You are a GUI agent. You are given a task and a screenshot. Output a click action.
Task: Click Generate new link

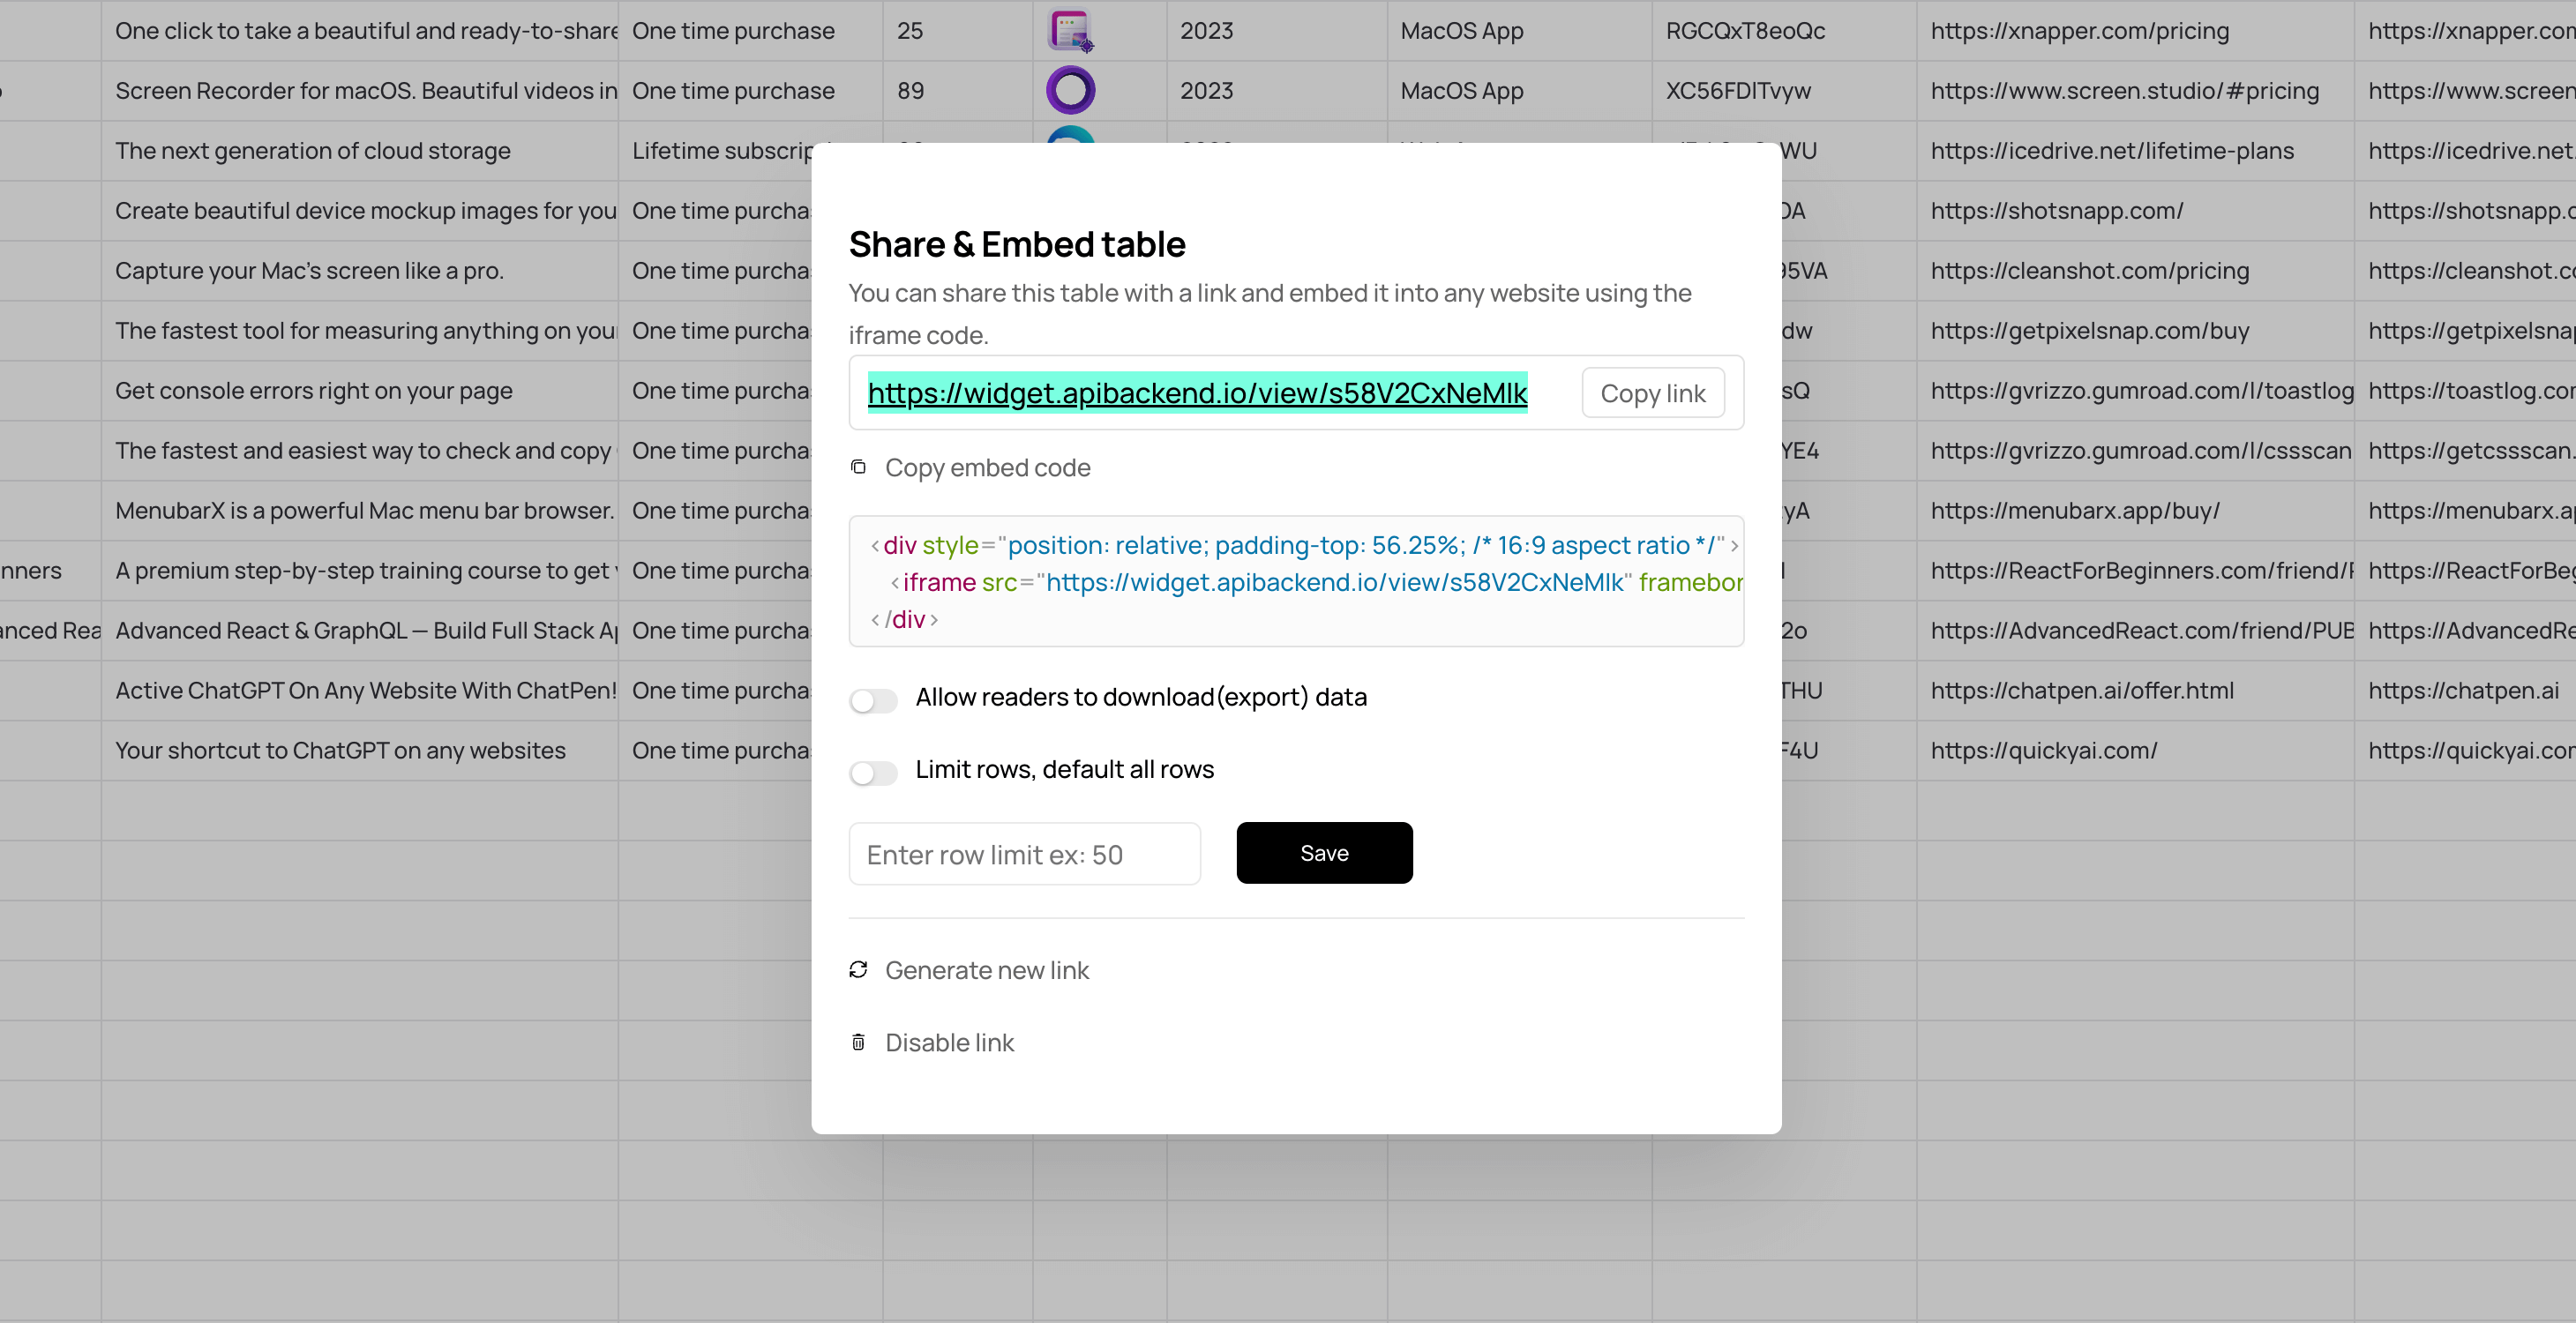point(987,970)
